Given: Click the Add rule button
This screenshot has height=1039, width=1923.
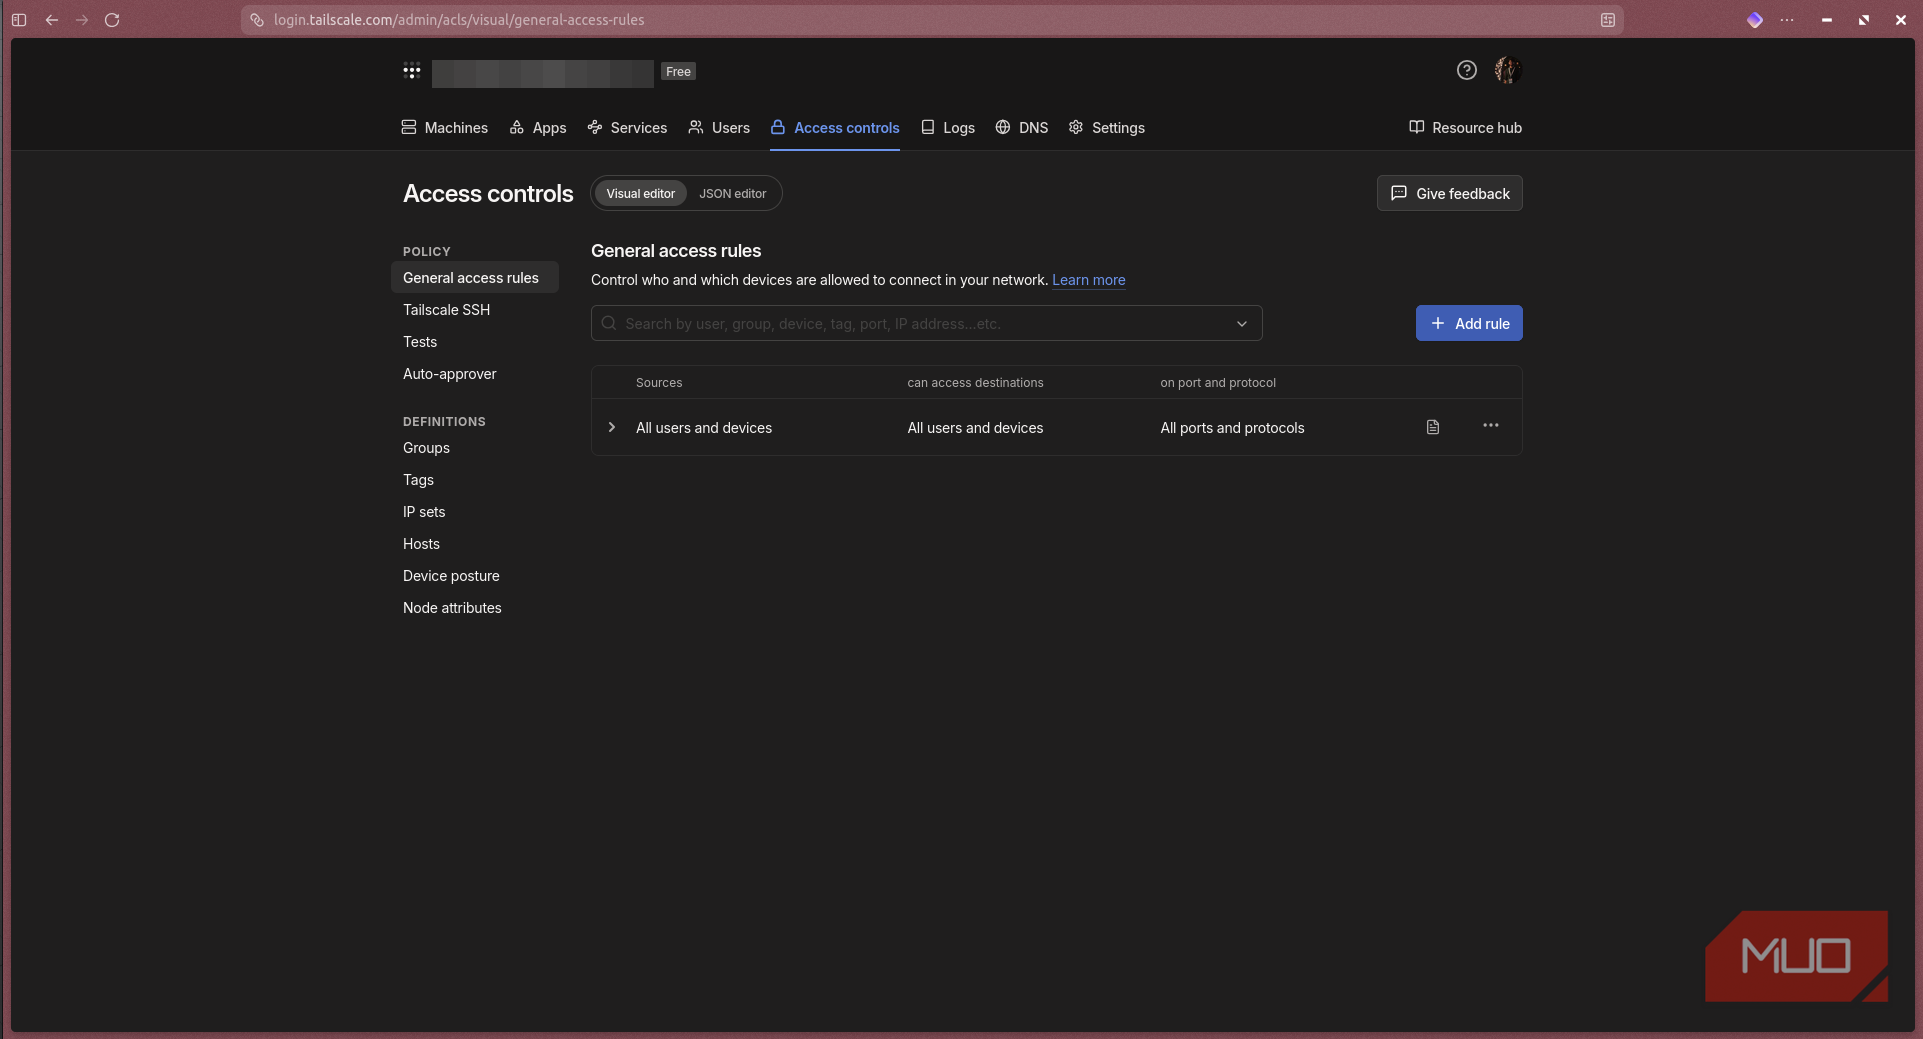Looking at the screenshot, I should click(x=1469, y=323).
